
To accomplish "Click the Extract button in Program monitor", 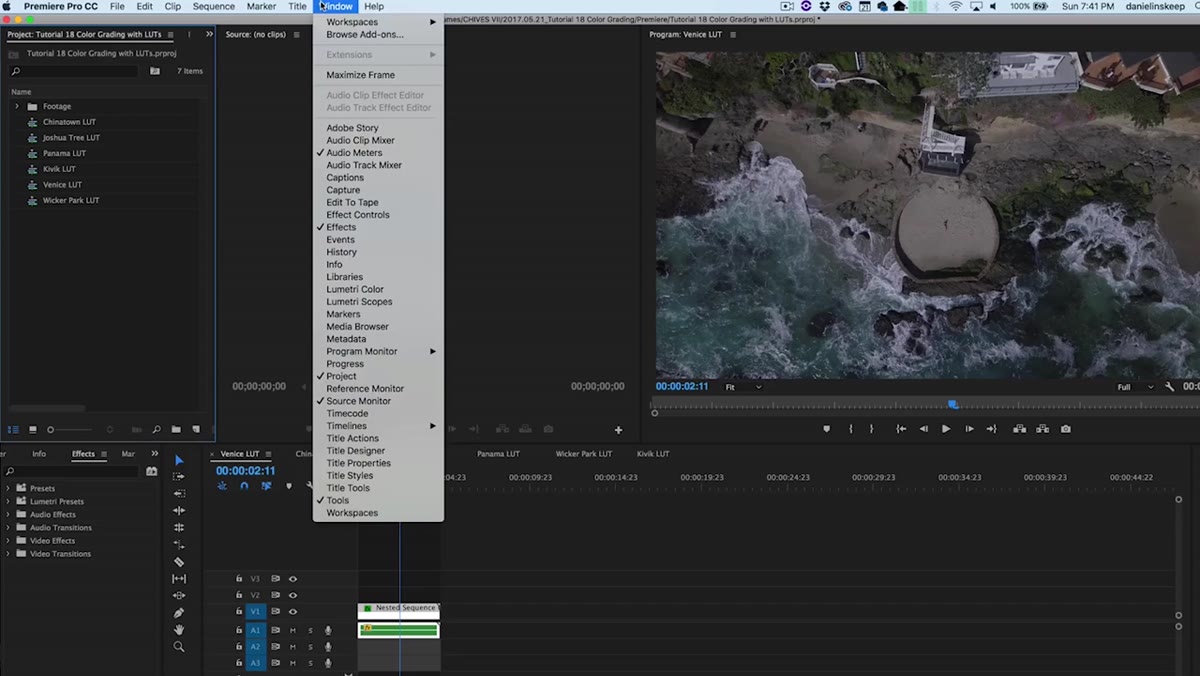I will point(1043,429).
